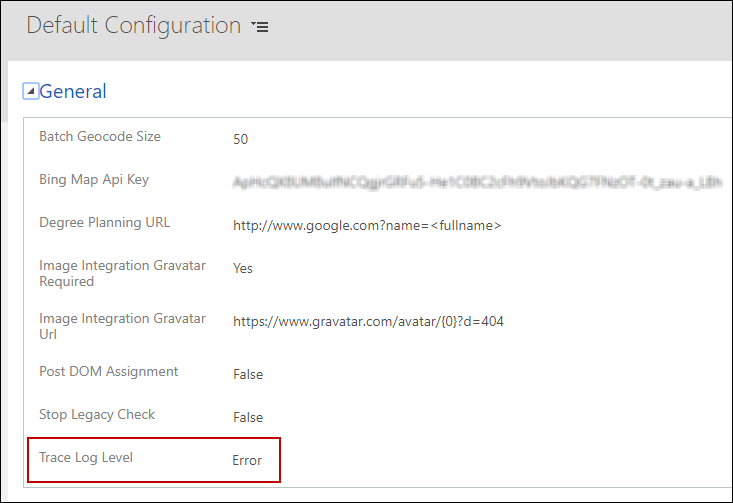Click the Degree Planning URL google.com value
The height and width of the screenshot is (503, 733).
tap(366, 225)
